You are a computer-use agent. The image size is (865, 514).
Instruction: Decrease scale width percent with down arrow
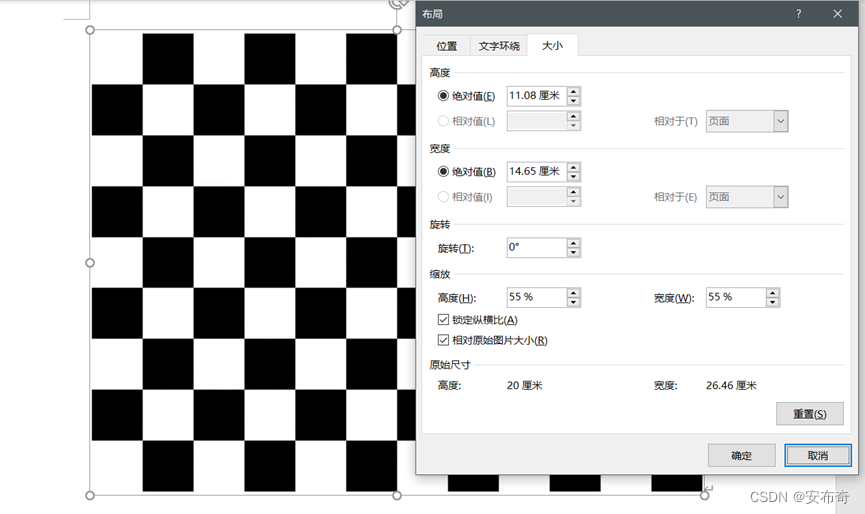tap(773, 302)
